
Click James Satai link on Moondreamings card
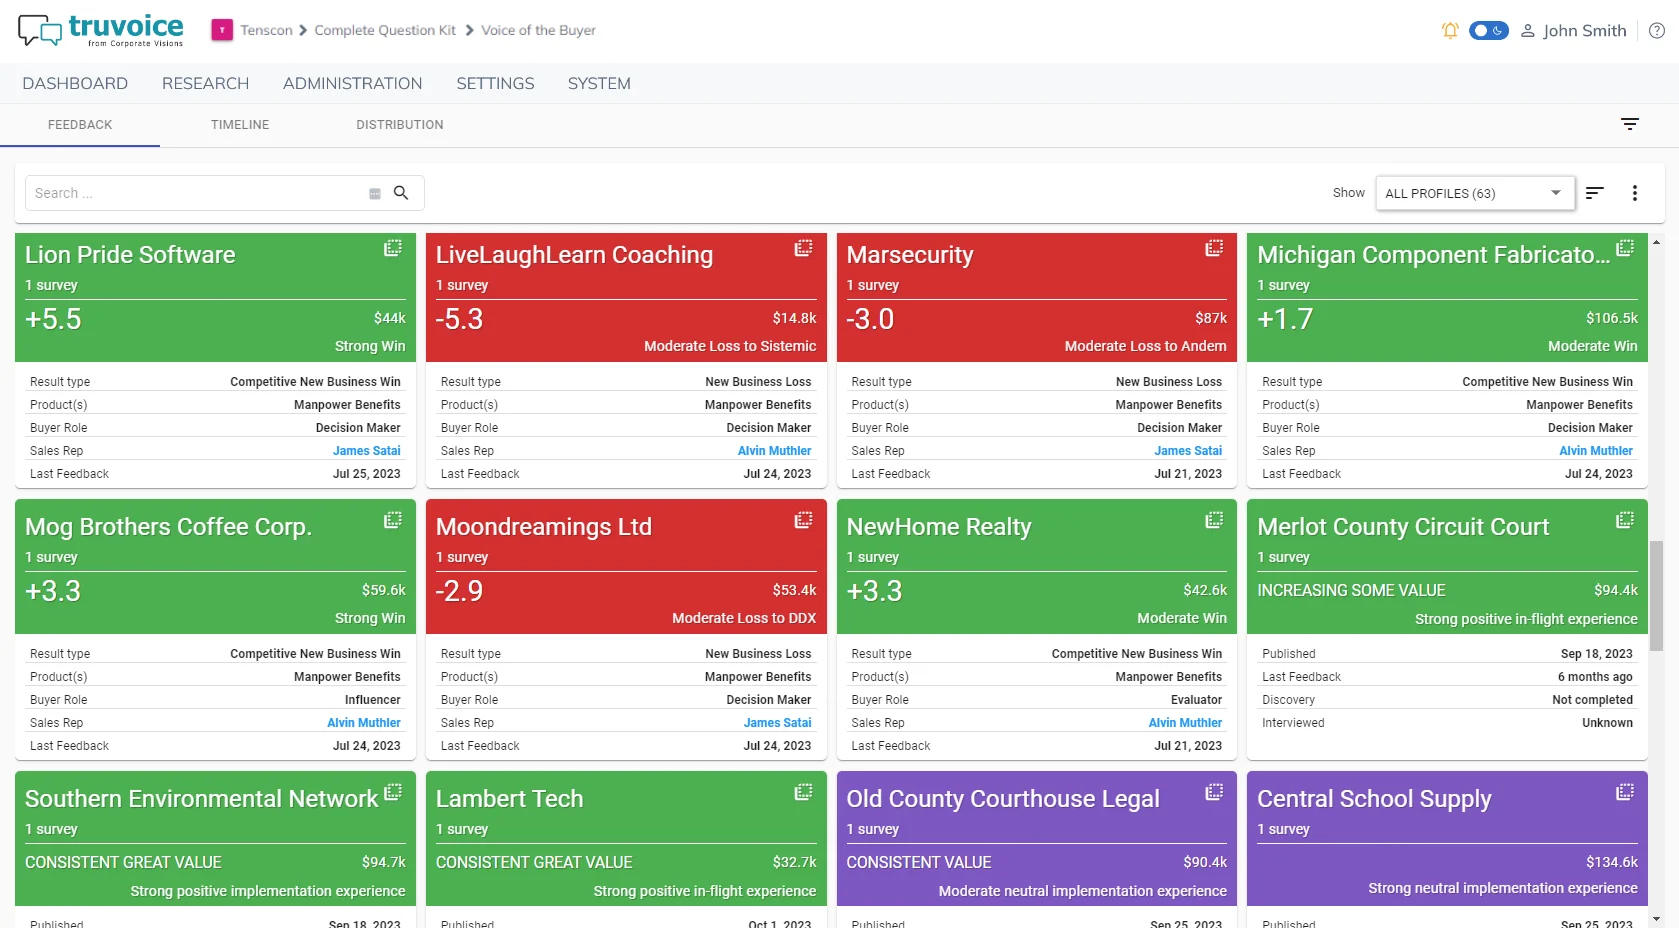777,723
